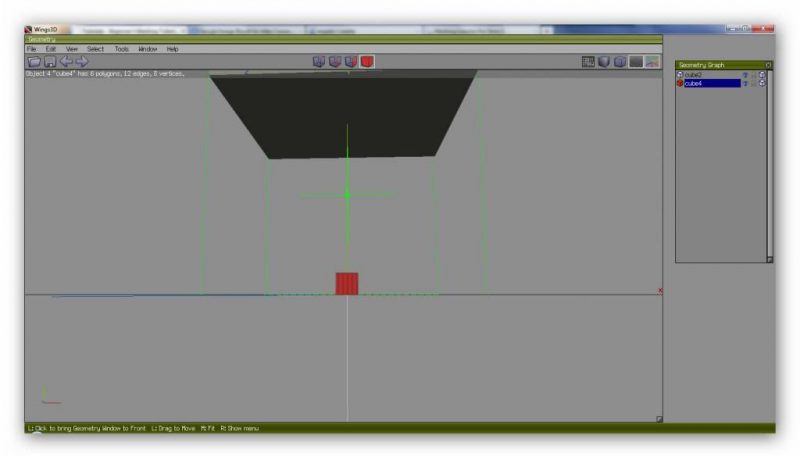800x457 pixels.
Task: Expand the Window menu
Action: point(147,48)
